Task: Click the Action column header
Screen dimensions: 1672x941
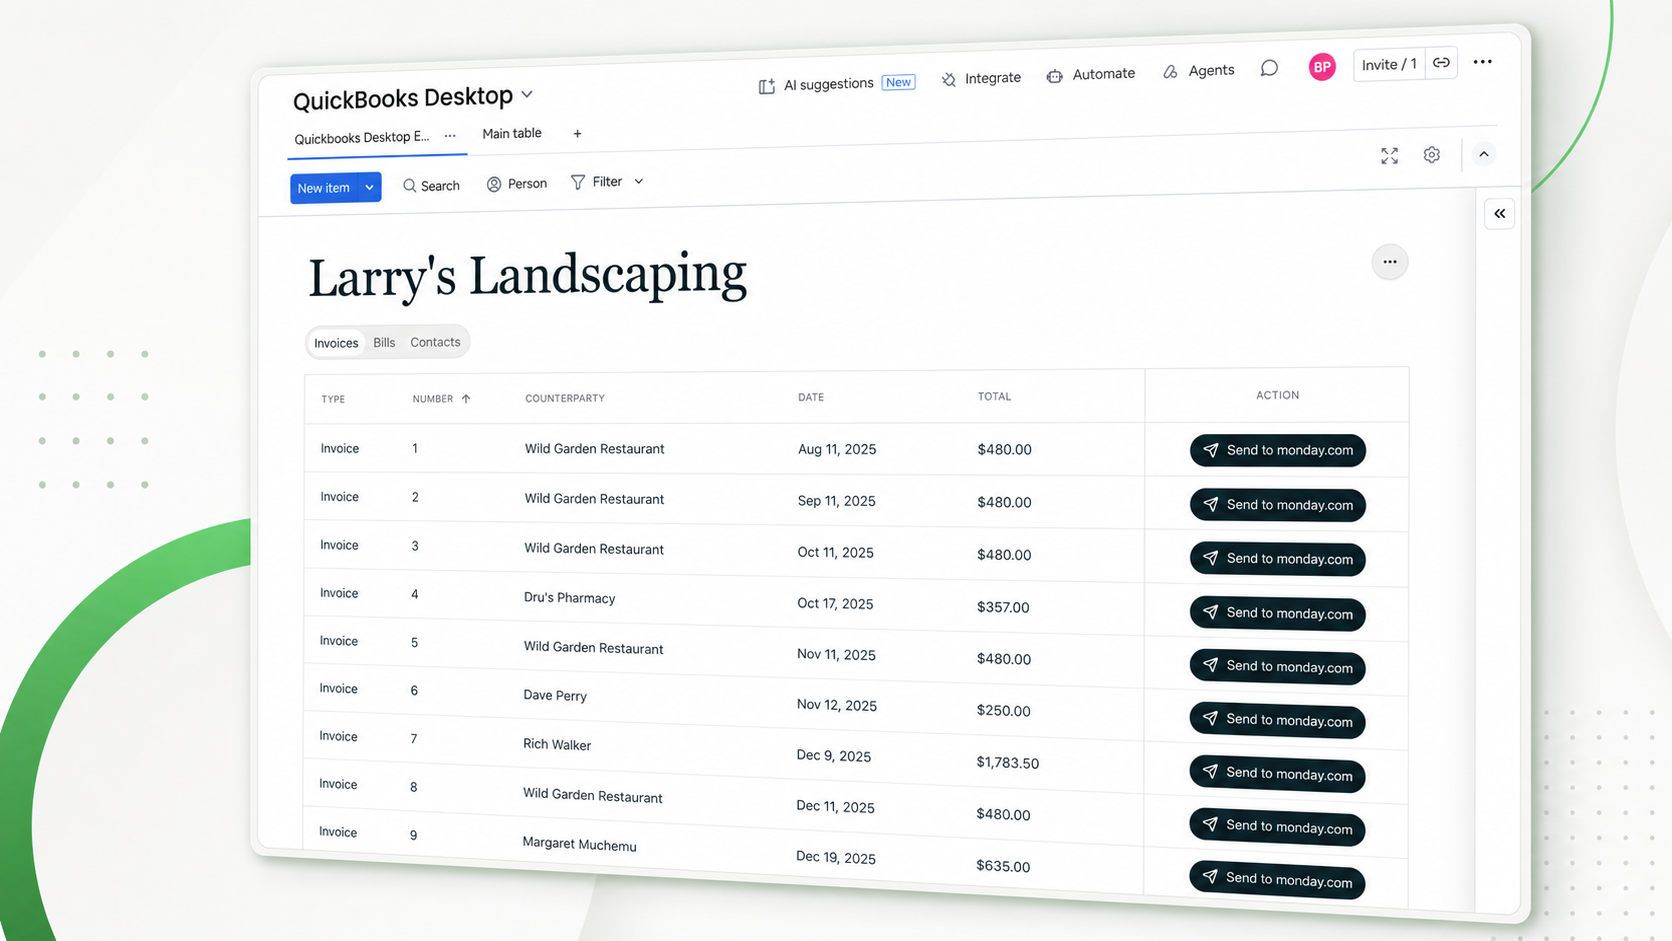Action: [x=1278, y=395]
